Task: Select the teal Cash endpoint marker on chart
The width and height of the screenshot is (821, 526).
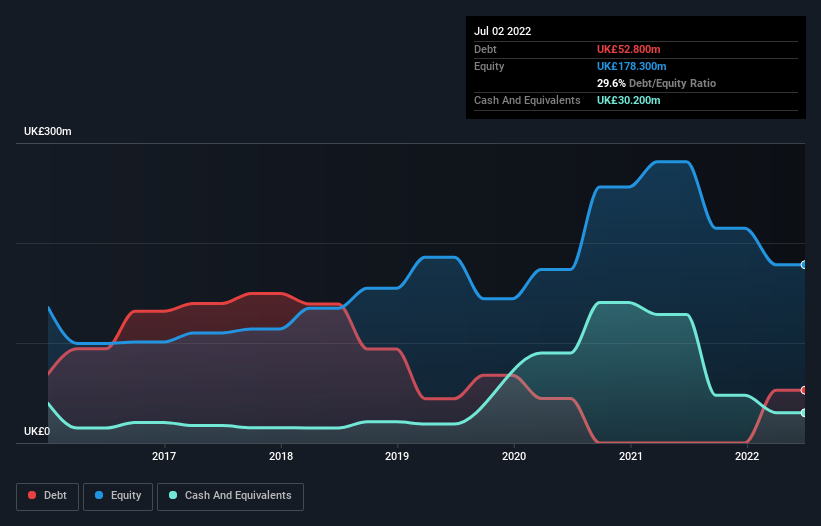Action: coord(804,413)
